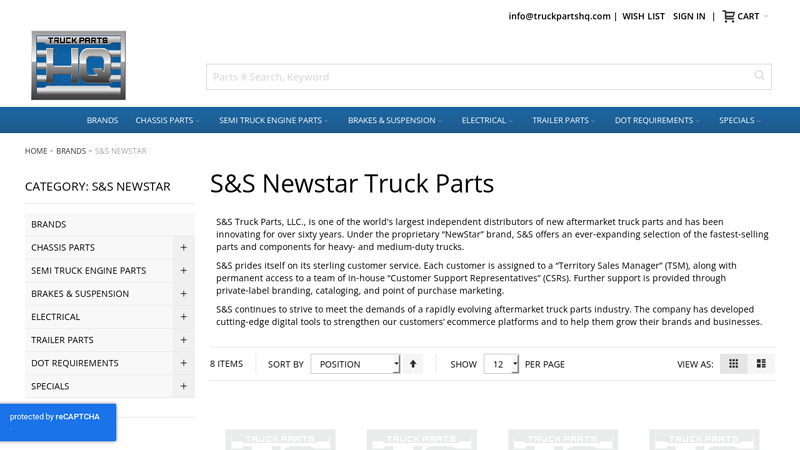Image resolution: width=800 pixels, height=450 pixels.
Task: Switch to grid view icon
Action: [x=733, y=364]
